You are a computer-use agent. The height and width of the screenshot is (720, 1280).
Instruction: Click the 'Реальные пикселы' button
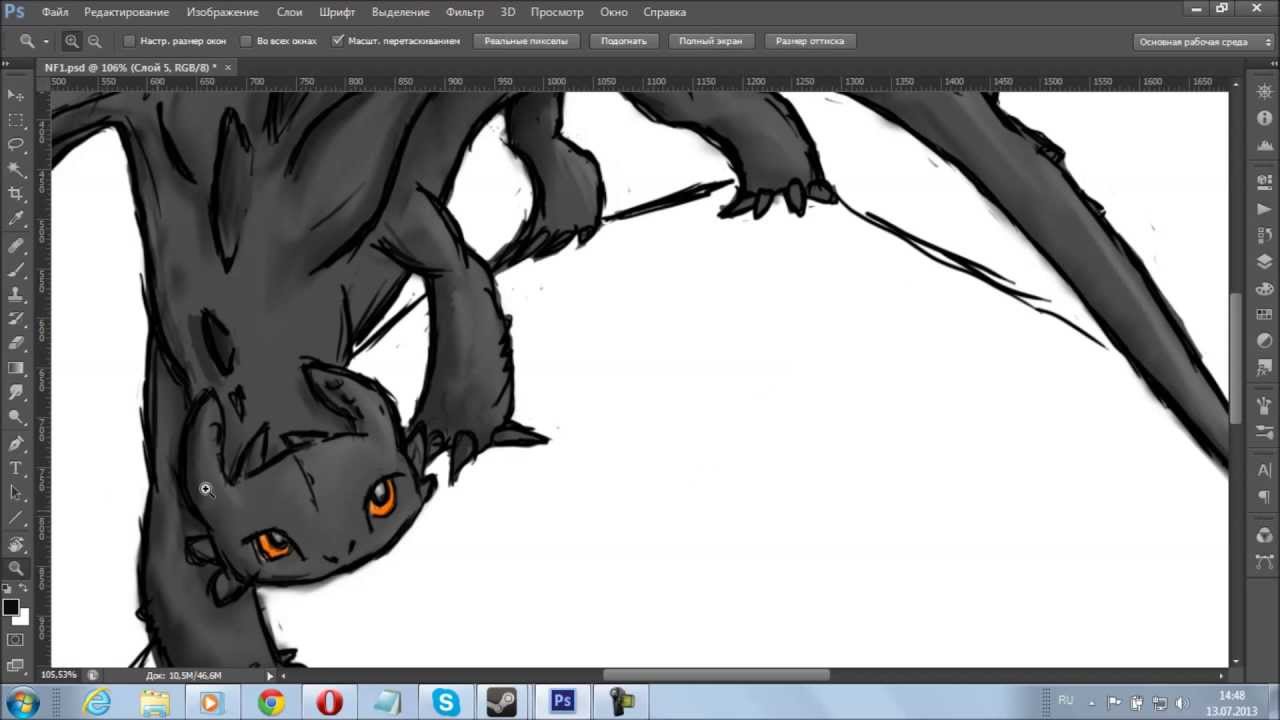tap(526, 41)
